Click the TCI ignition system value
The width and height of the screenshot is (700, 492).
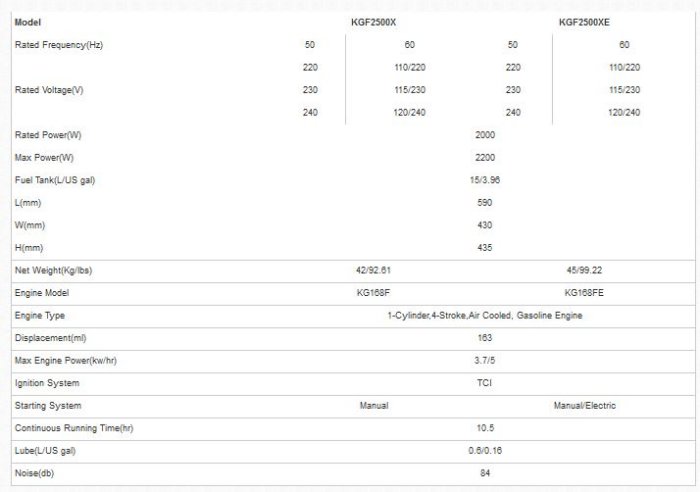click(x=485, y=383)
